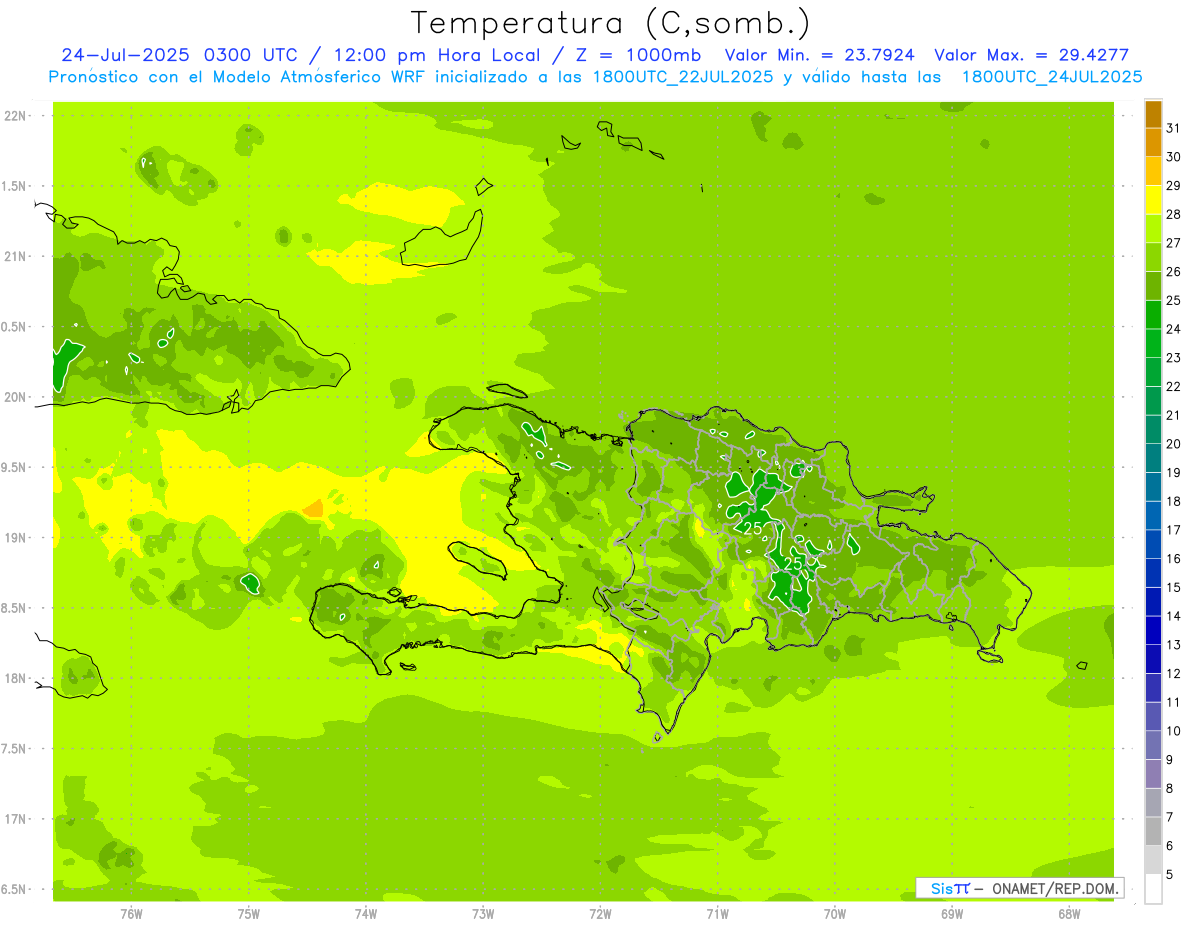Viewport: 1200px width, 927px height.
Task: Click the "74W" longitude label
Action: (366, 914)
